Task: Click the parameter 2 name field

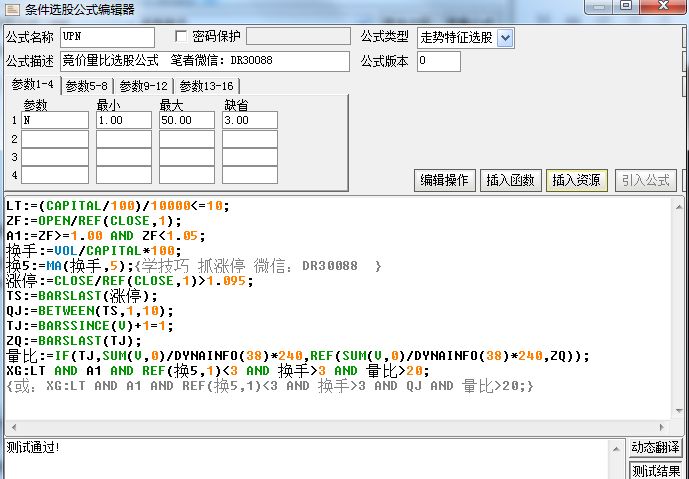Action: [x=55, y=139]
